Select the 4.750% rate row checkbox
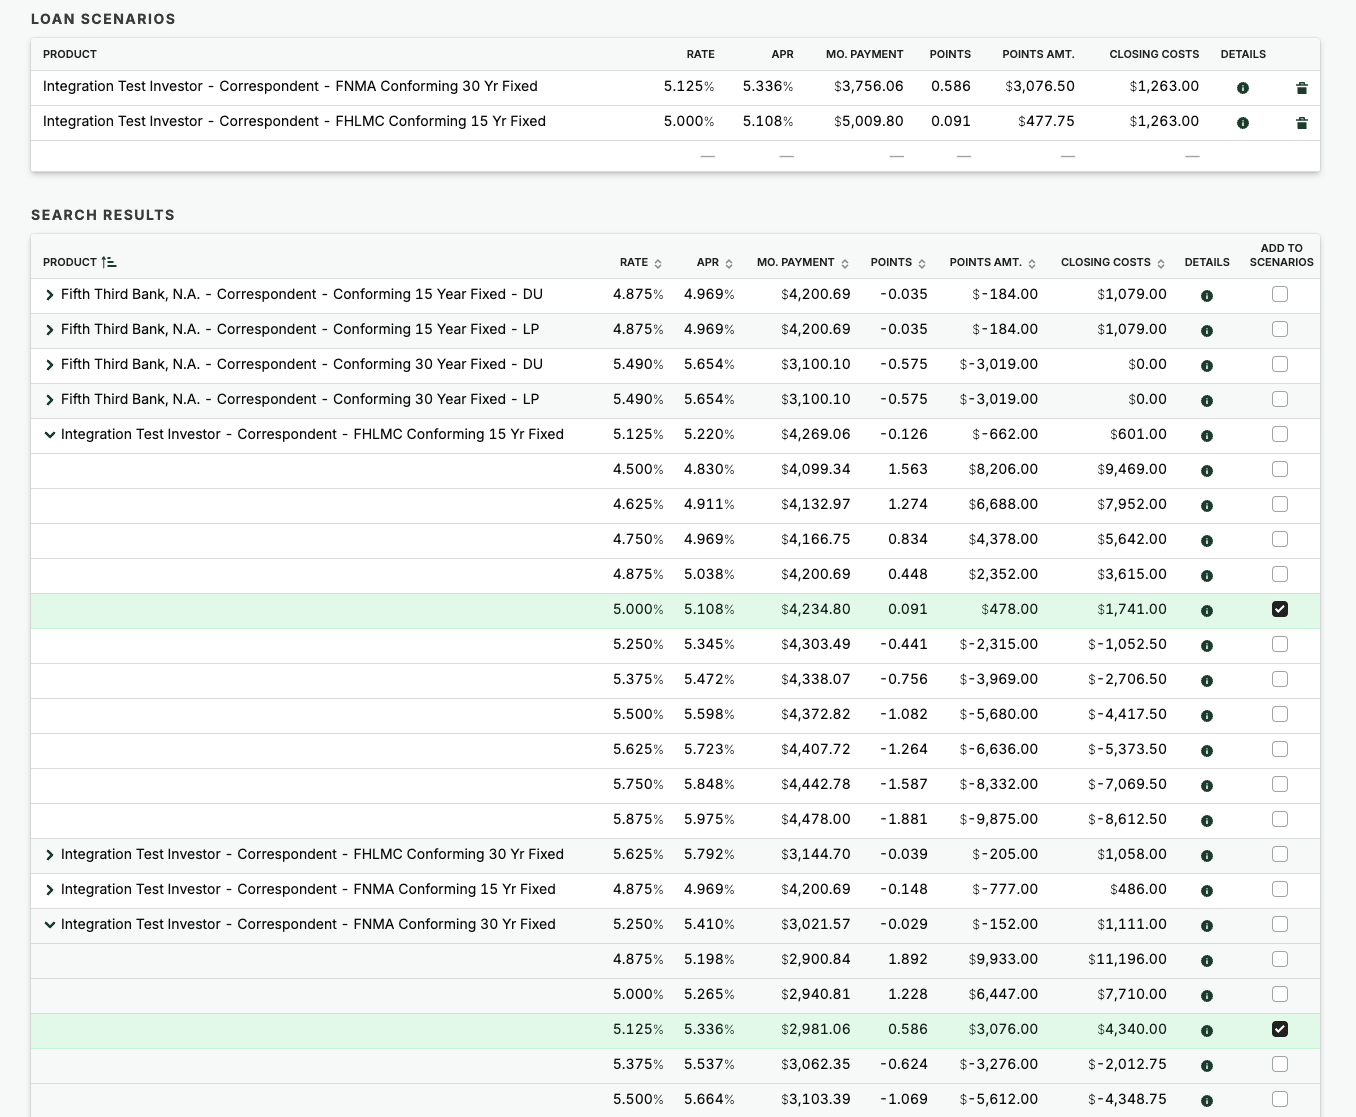Viewport: 1356px width, 1117px height. [x=1280, y=539]
